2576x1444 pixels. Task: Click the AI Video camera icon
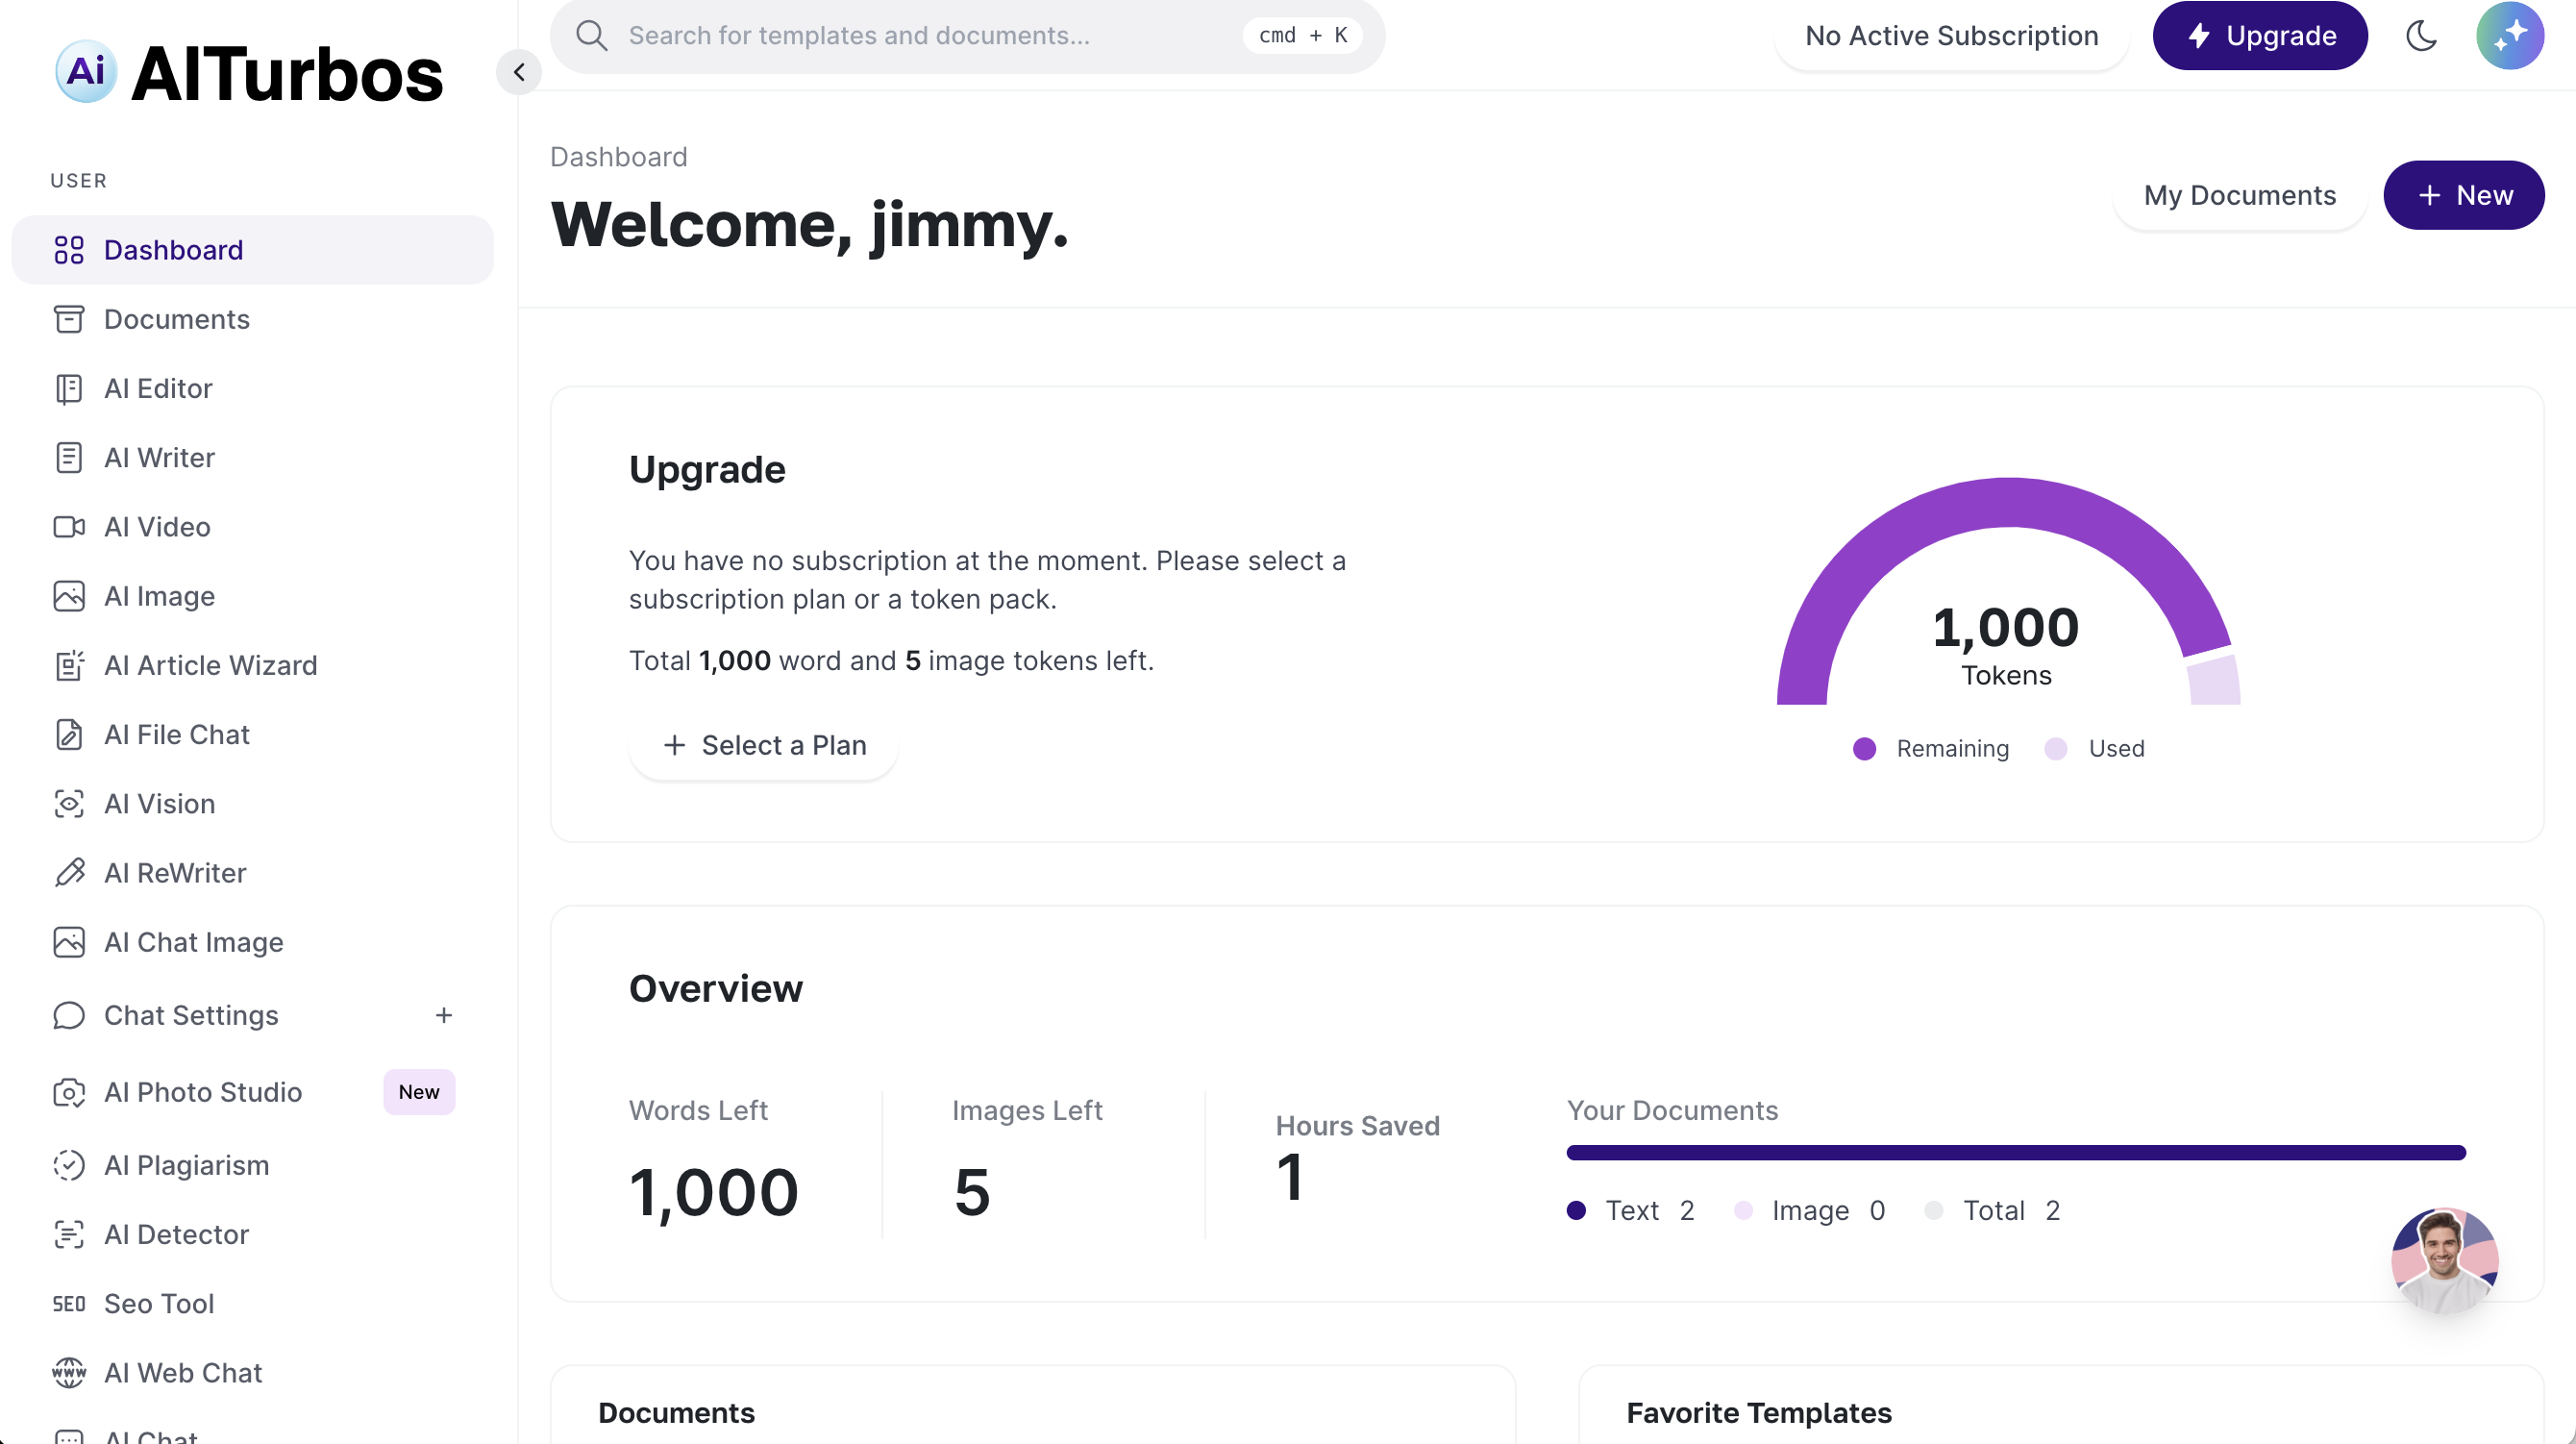click(68, 527)
